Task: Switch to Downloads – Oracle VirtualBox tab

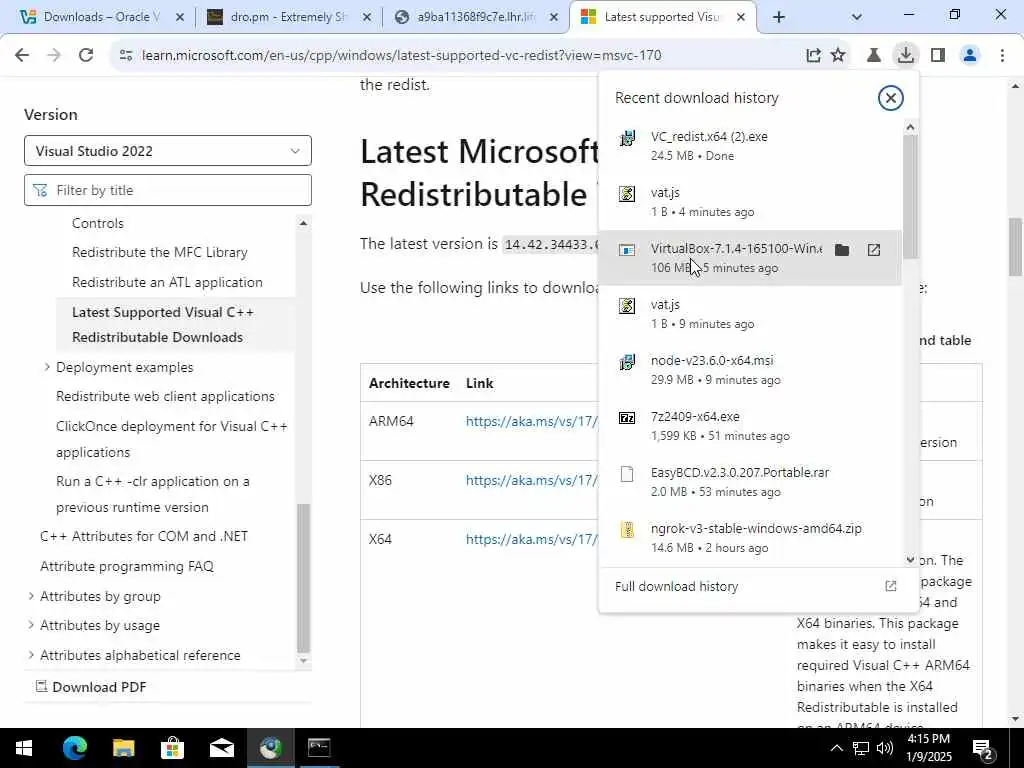Action: point(101,17)
